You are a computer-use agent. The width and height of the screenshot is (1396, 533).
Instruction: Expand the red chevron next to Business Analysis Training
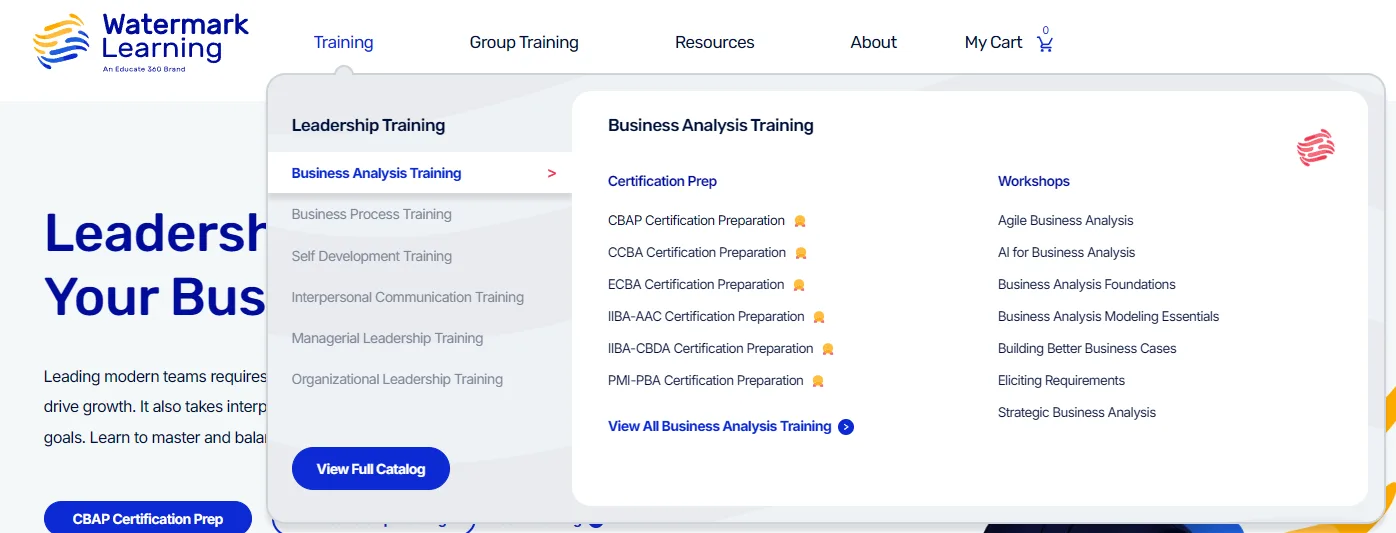pyautogui.click(x=552, y=173)
